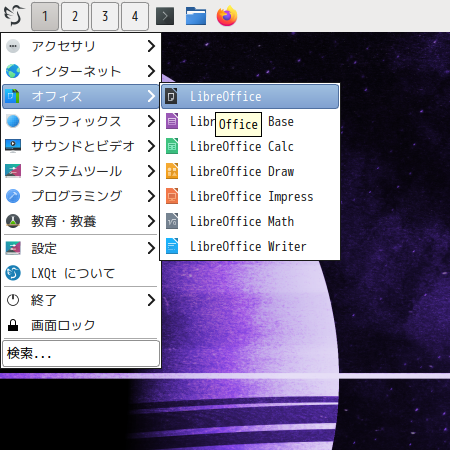The width and height of the screenshot is (450, 450).
Task: Click the アクセサリ category icon
Action: 13,46
